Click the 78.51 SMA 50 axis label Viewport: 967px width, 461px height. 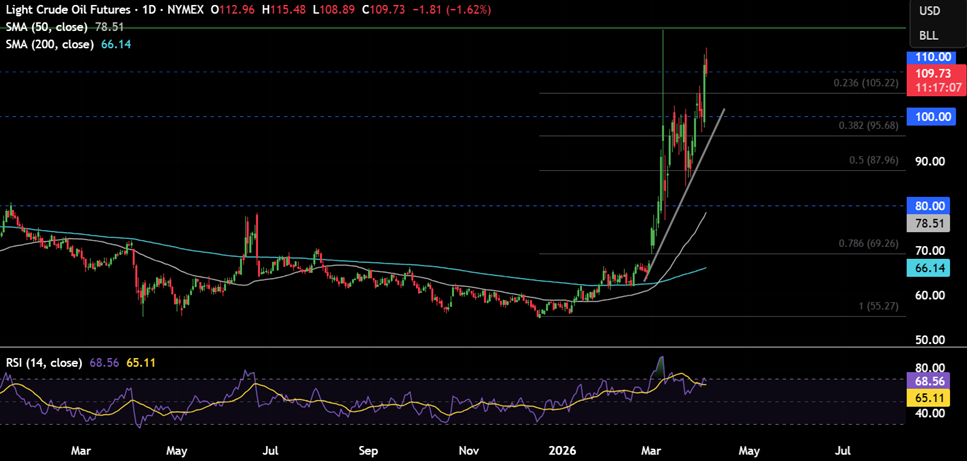927,225
